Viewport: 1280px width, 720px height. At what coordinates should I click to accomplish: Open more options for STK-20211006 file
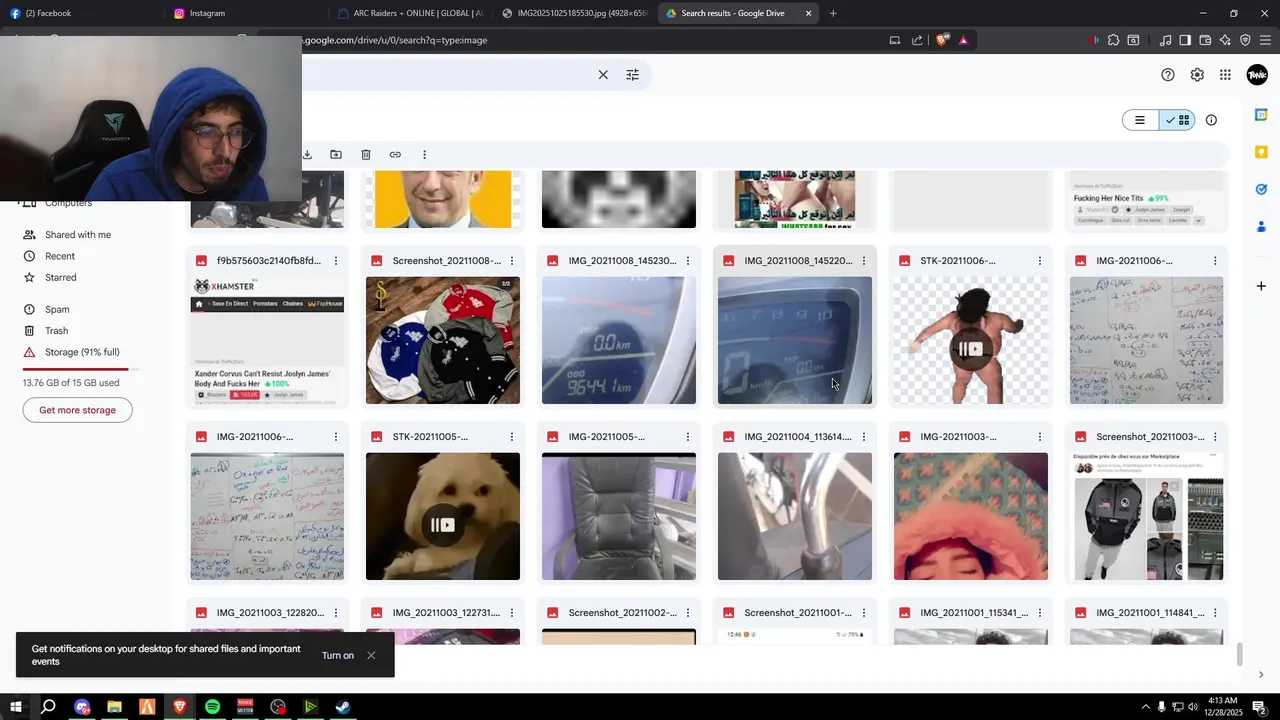1040,261
